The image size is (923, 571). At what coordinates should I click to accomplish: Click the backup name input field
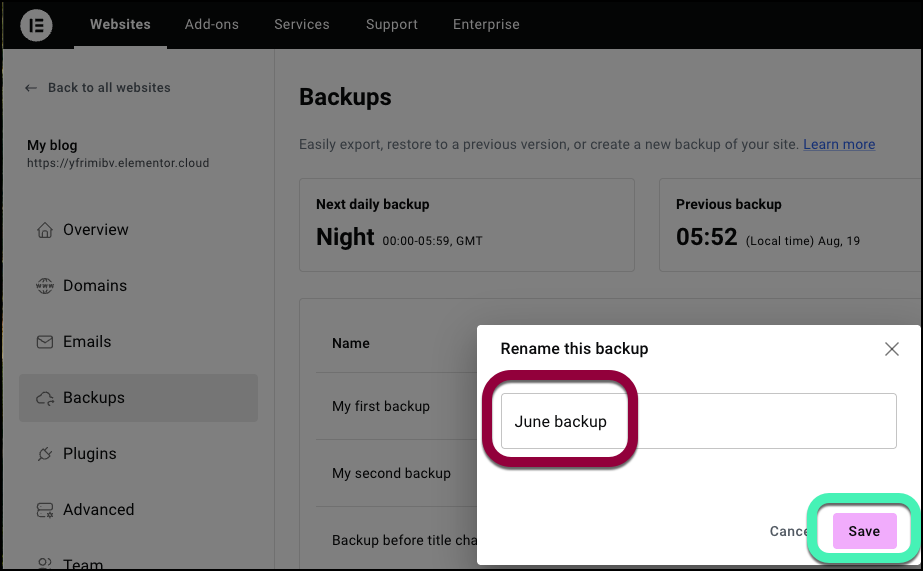[698, 421]
